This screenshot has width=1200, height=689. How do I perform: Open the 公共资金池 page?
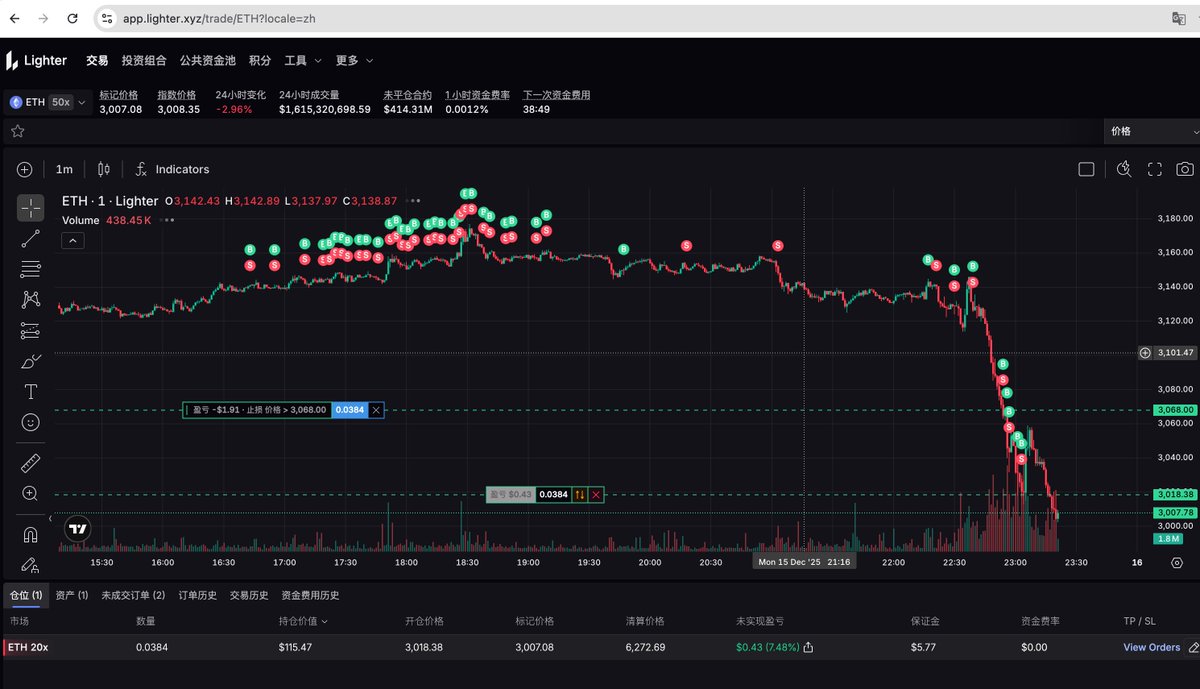click(x=208, y=60)
